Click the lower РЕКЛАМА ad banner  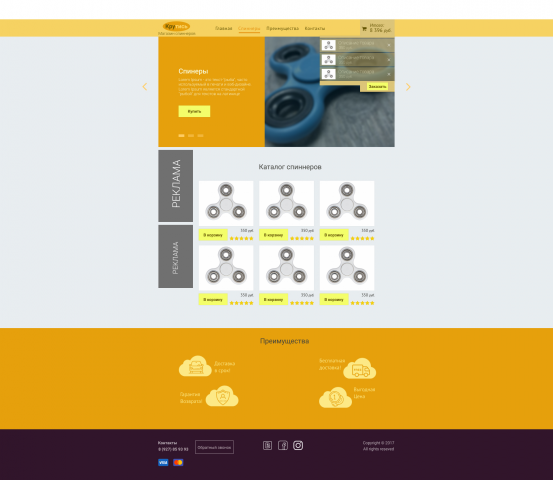[176, 257]
